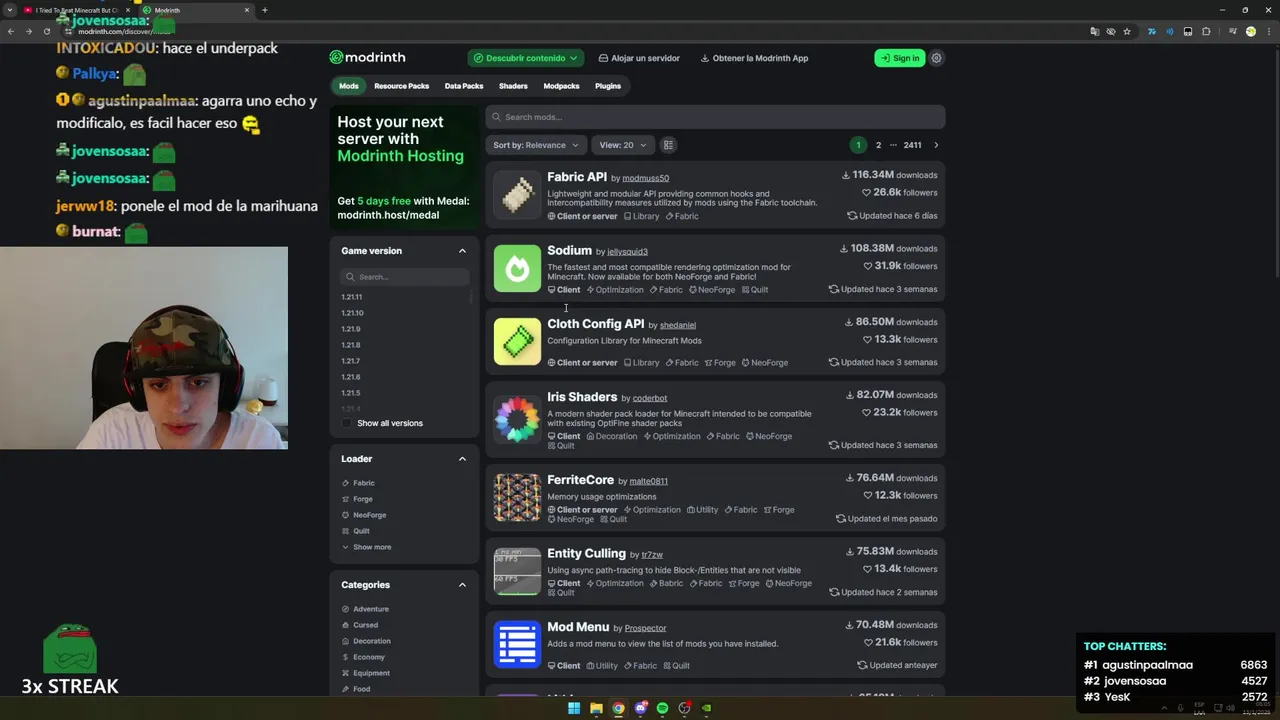Image resolution: width=1280 pixels, height=720 pixels.
Task: Open Descubrir contenido dropdown
Action: click(526, 58)
